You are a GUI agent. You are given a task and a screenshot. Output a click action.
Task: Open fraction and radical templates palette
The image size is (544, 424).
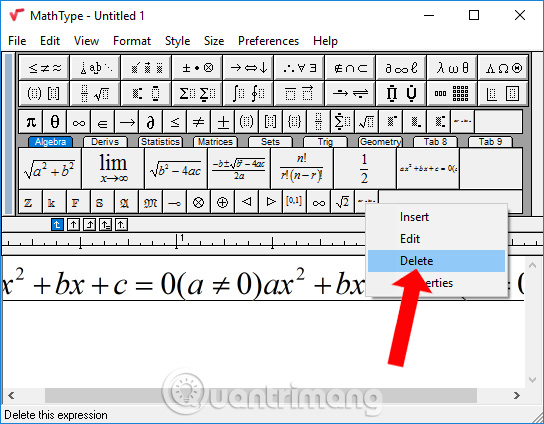(x=95, y=93)
